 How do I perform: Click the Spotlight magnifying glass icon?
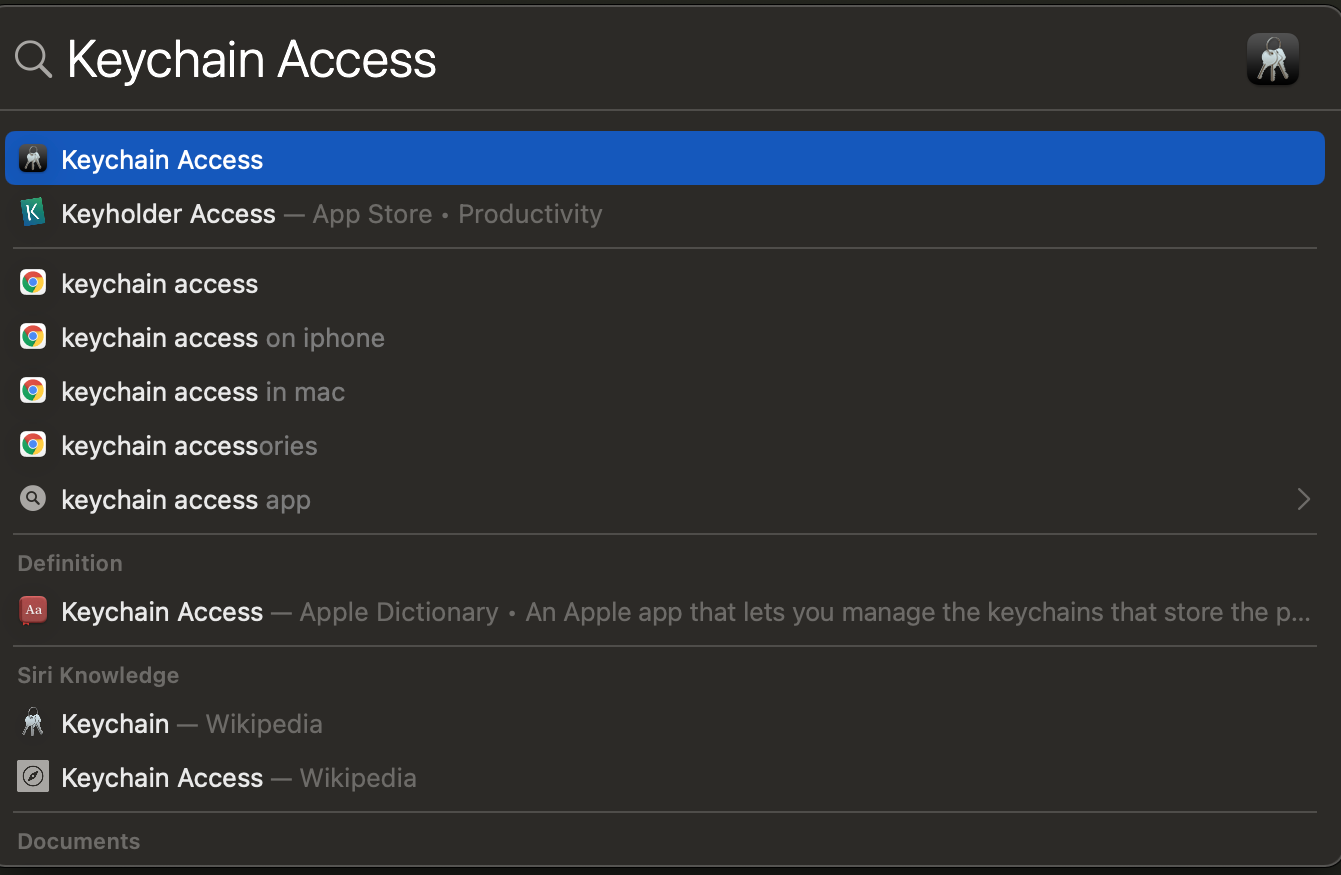[x=33, y=60]
